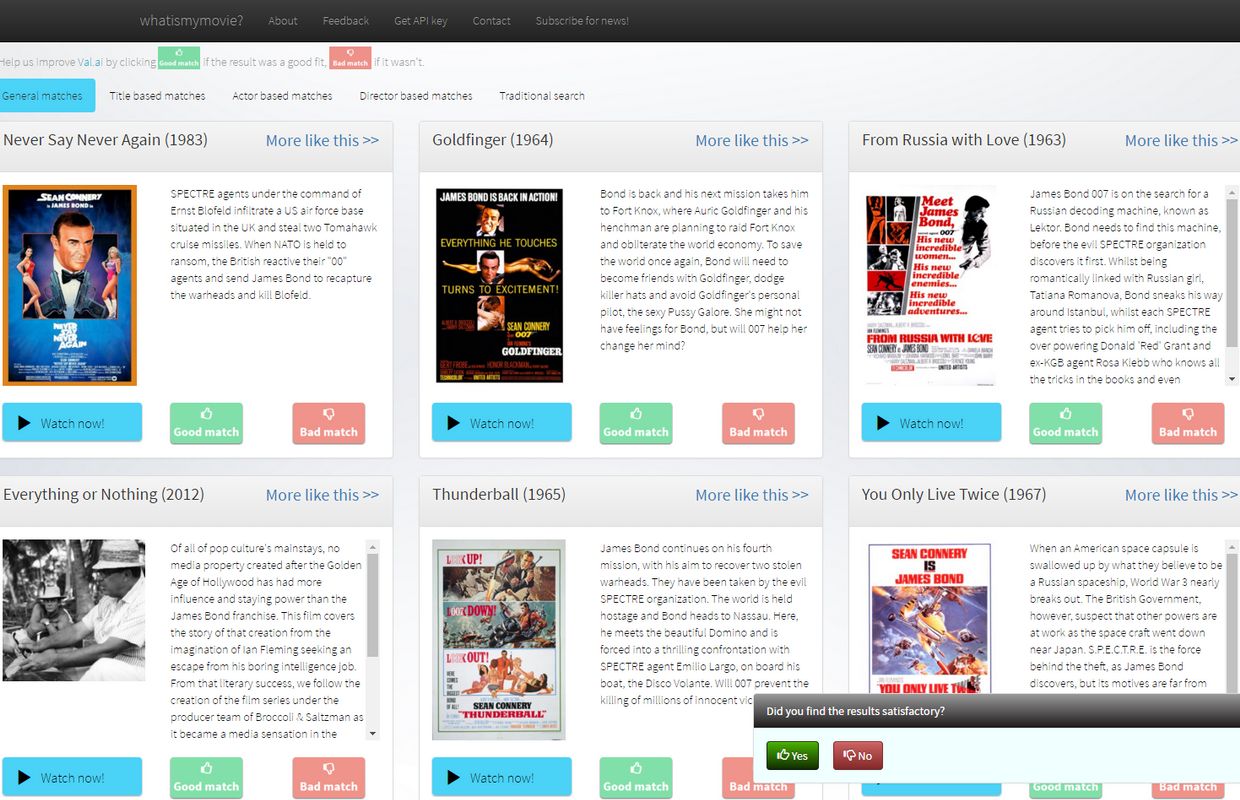Open the Goldfinger movie poster
The height and width of the screenshot is (800, 1240).
click(499, 285)
